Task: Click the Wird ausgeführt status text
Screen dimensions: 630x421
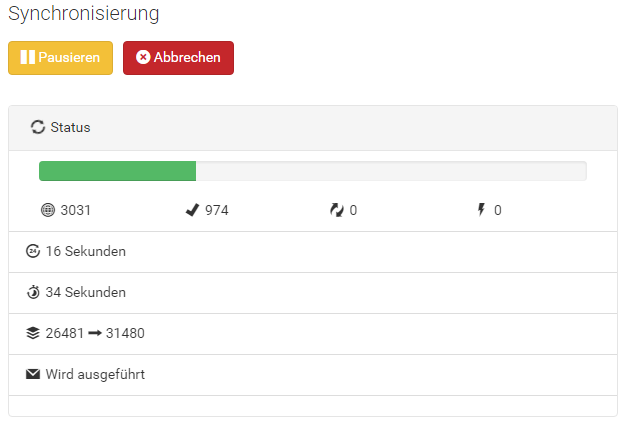Action: coord(95,374)
